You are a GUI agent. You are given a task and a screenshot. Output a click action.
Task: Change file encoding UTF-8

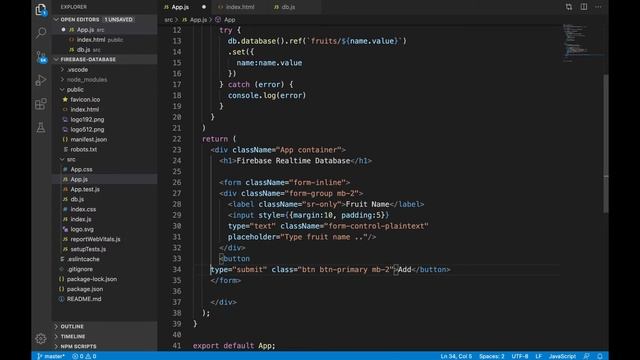[520, 356]
